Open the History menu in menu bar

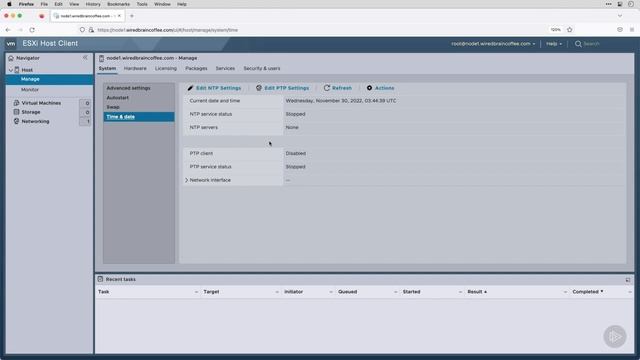(93, 4)
